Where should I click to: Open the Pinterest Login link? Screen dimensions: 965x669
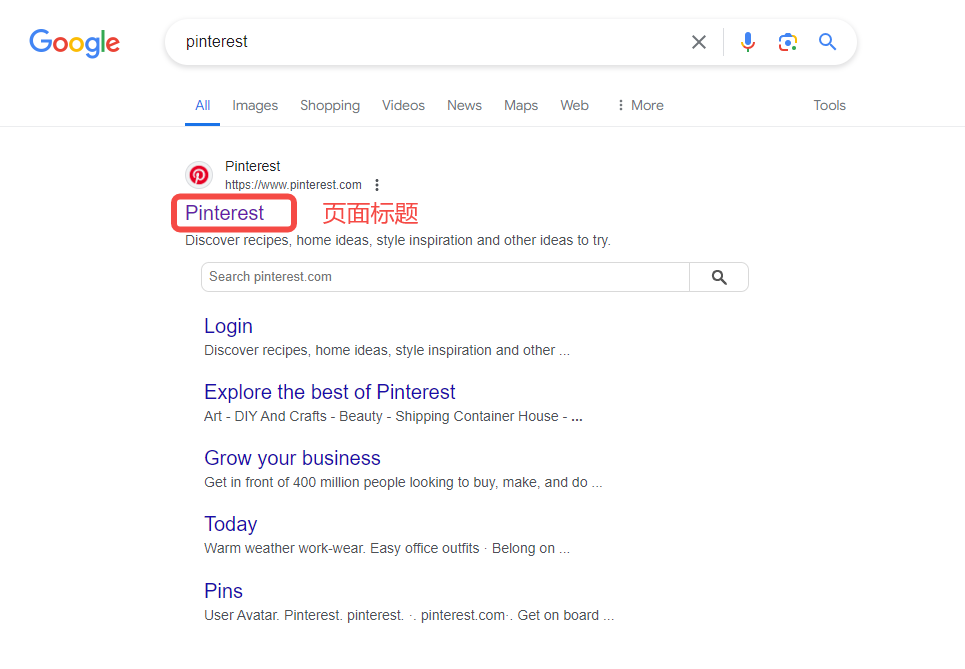tap(228, 326)
